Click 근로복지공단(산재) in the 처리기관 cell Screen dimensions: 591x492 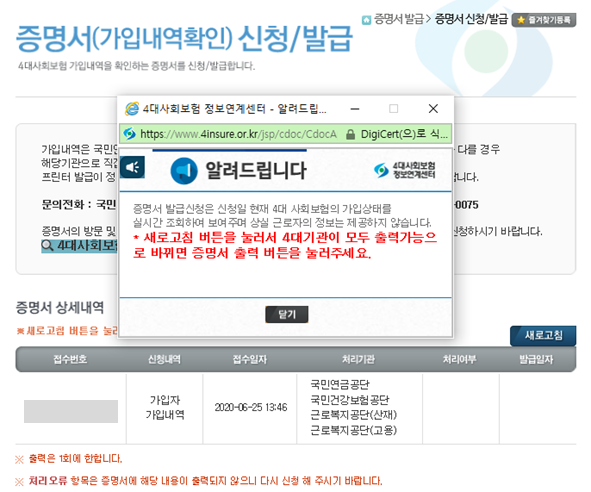pos(354,415)
